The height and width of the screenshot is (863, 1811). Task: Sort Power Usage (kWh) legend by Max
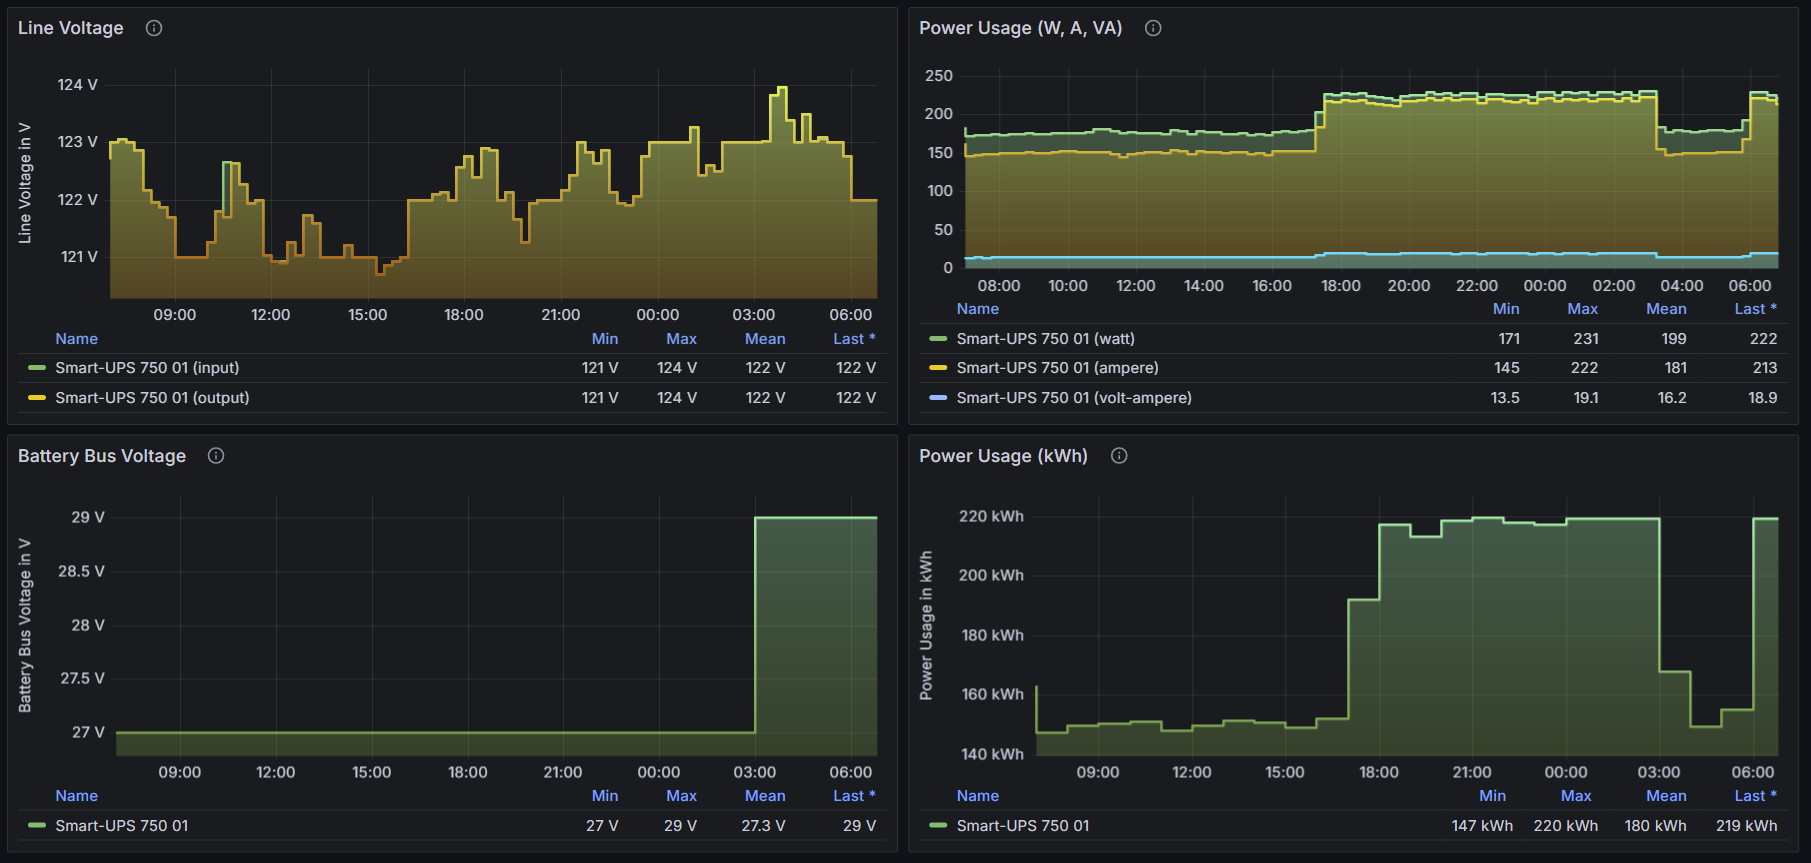pos(1576,796)
